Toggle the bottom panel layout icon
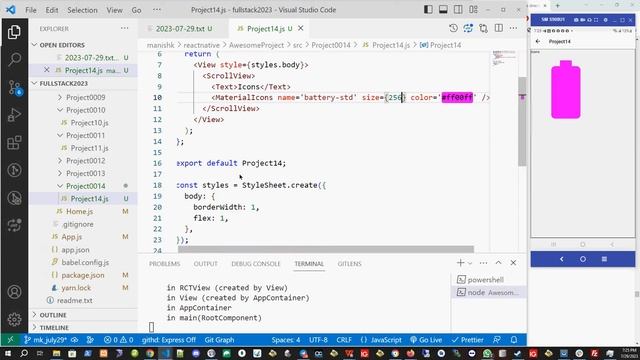This screenshot has height=360, width=640. pos(443,9)
